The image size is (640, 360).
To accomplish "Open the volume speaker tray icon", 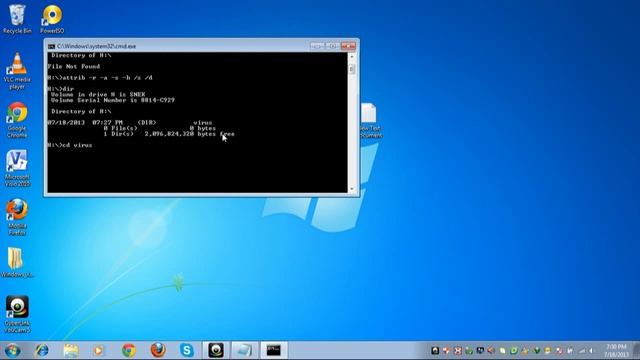I will tap(591, 351).
